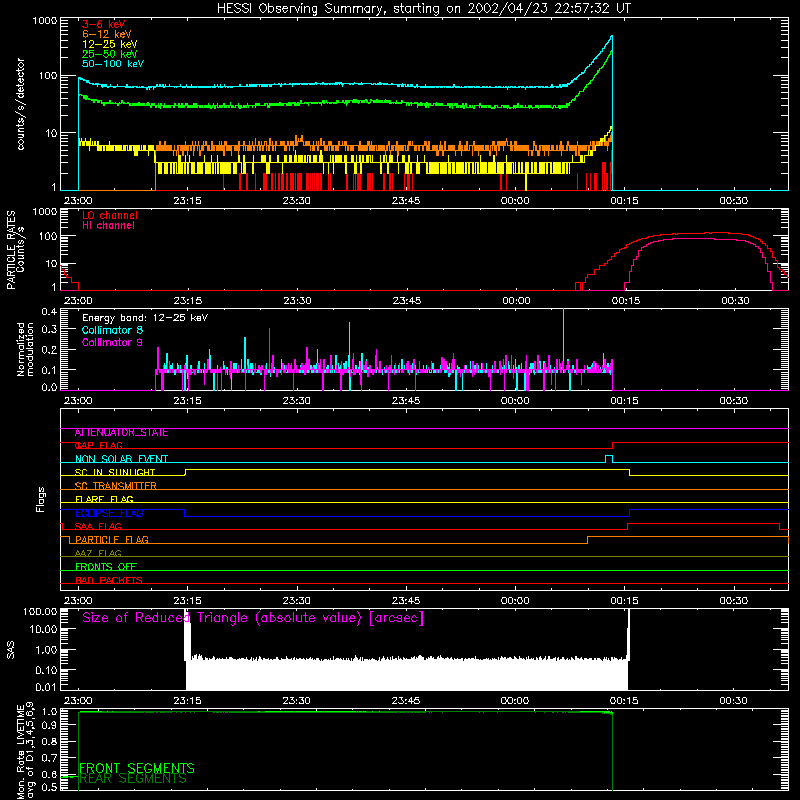Click the SC_TRANSMITTER flag label
Viewport: 800px width, 800px height.
click(x=115, y=486)
